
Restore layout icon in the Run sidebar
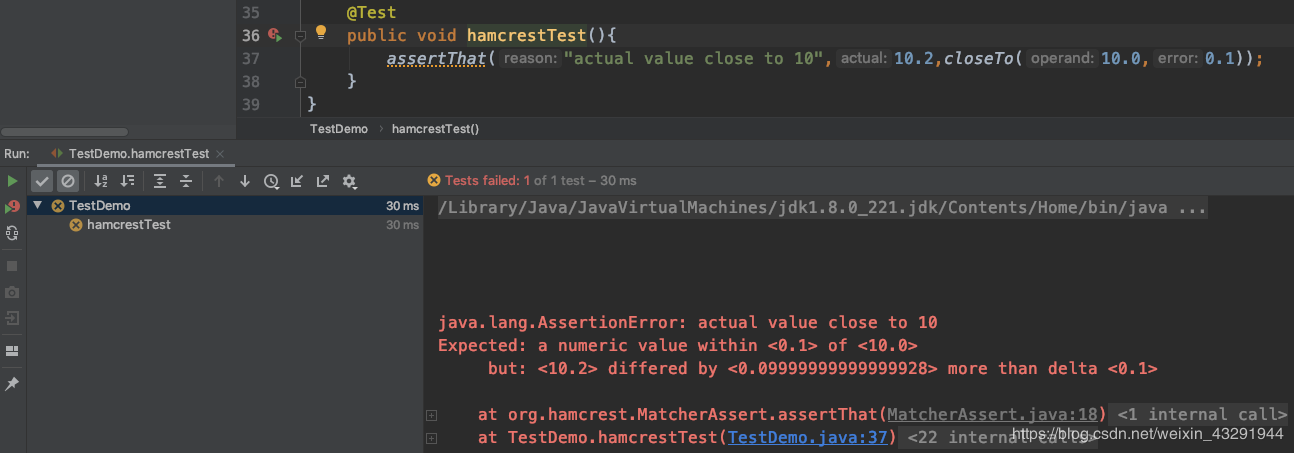pos(12,351)
